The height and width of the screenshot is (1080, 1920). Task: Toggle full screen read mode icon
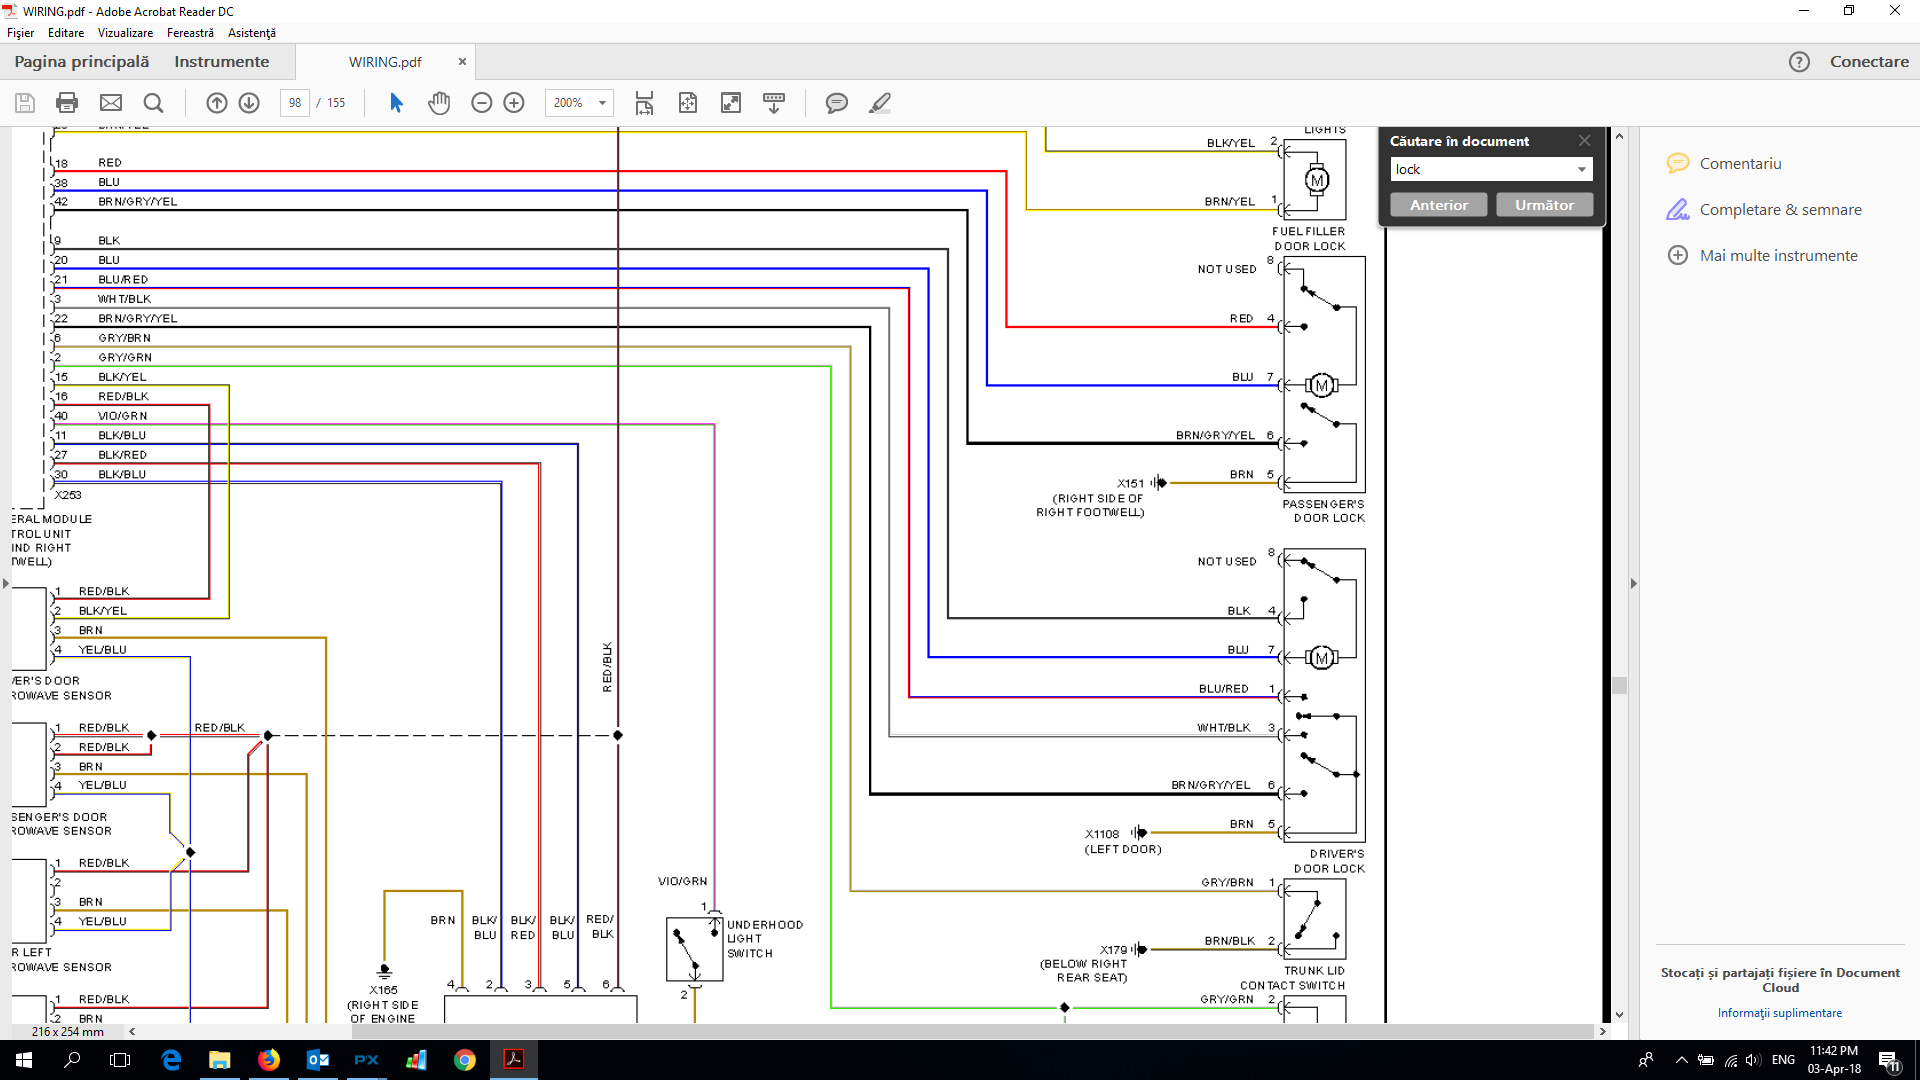point(731,103)
